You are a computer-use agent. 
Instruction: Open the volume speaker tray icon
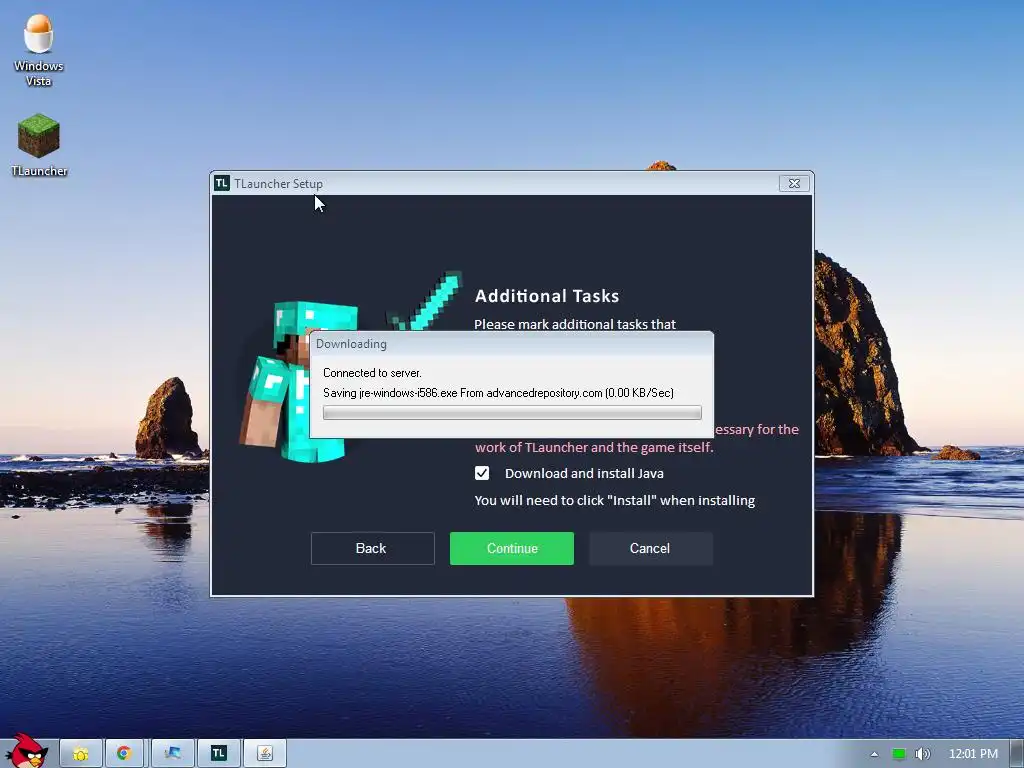pos(922,754)
